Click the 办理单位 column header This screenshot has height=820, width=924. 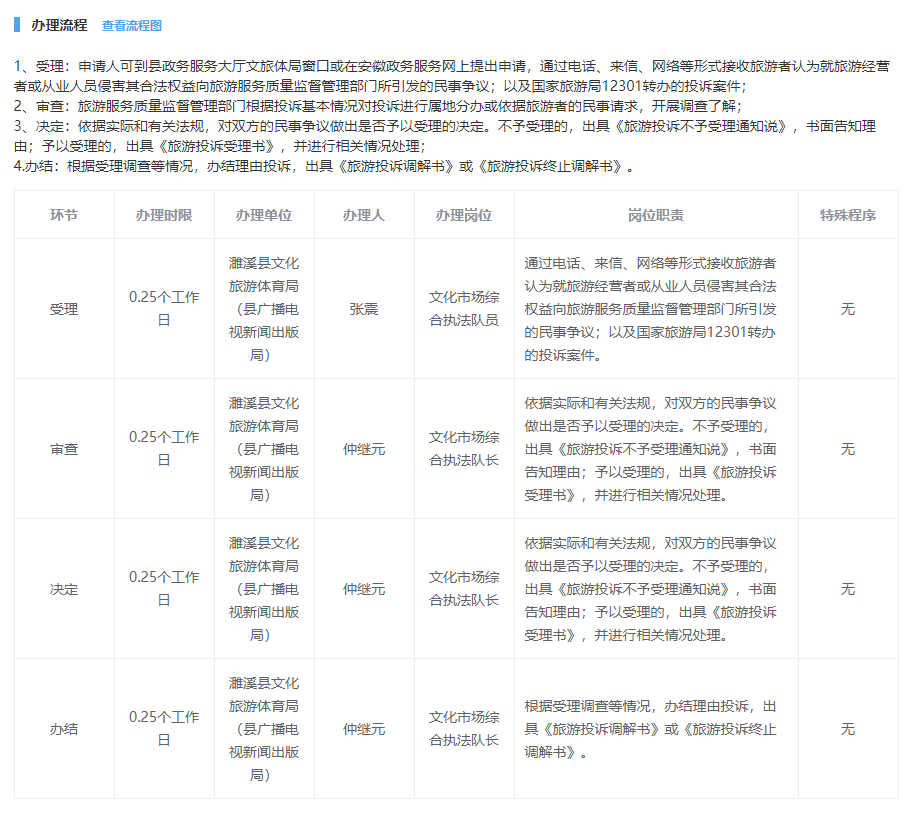click(x=264, y=215)
